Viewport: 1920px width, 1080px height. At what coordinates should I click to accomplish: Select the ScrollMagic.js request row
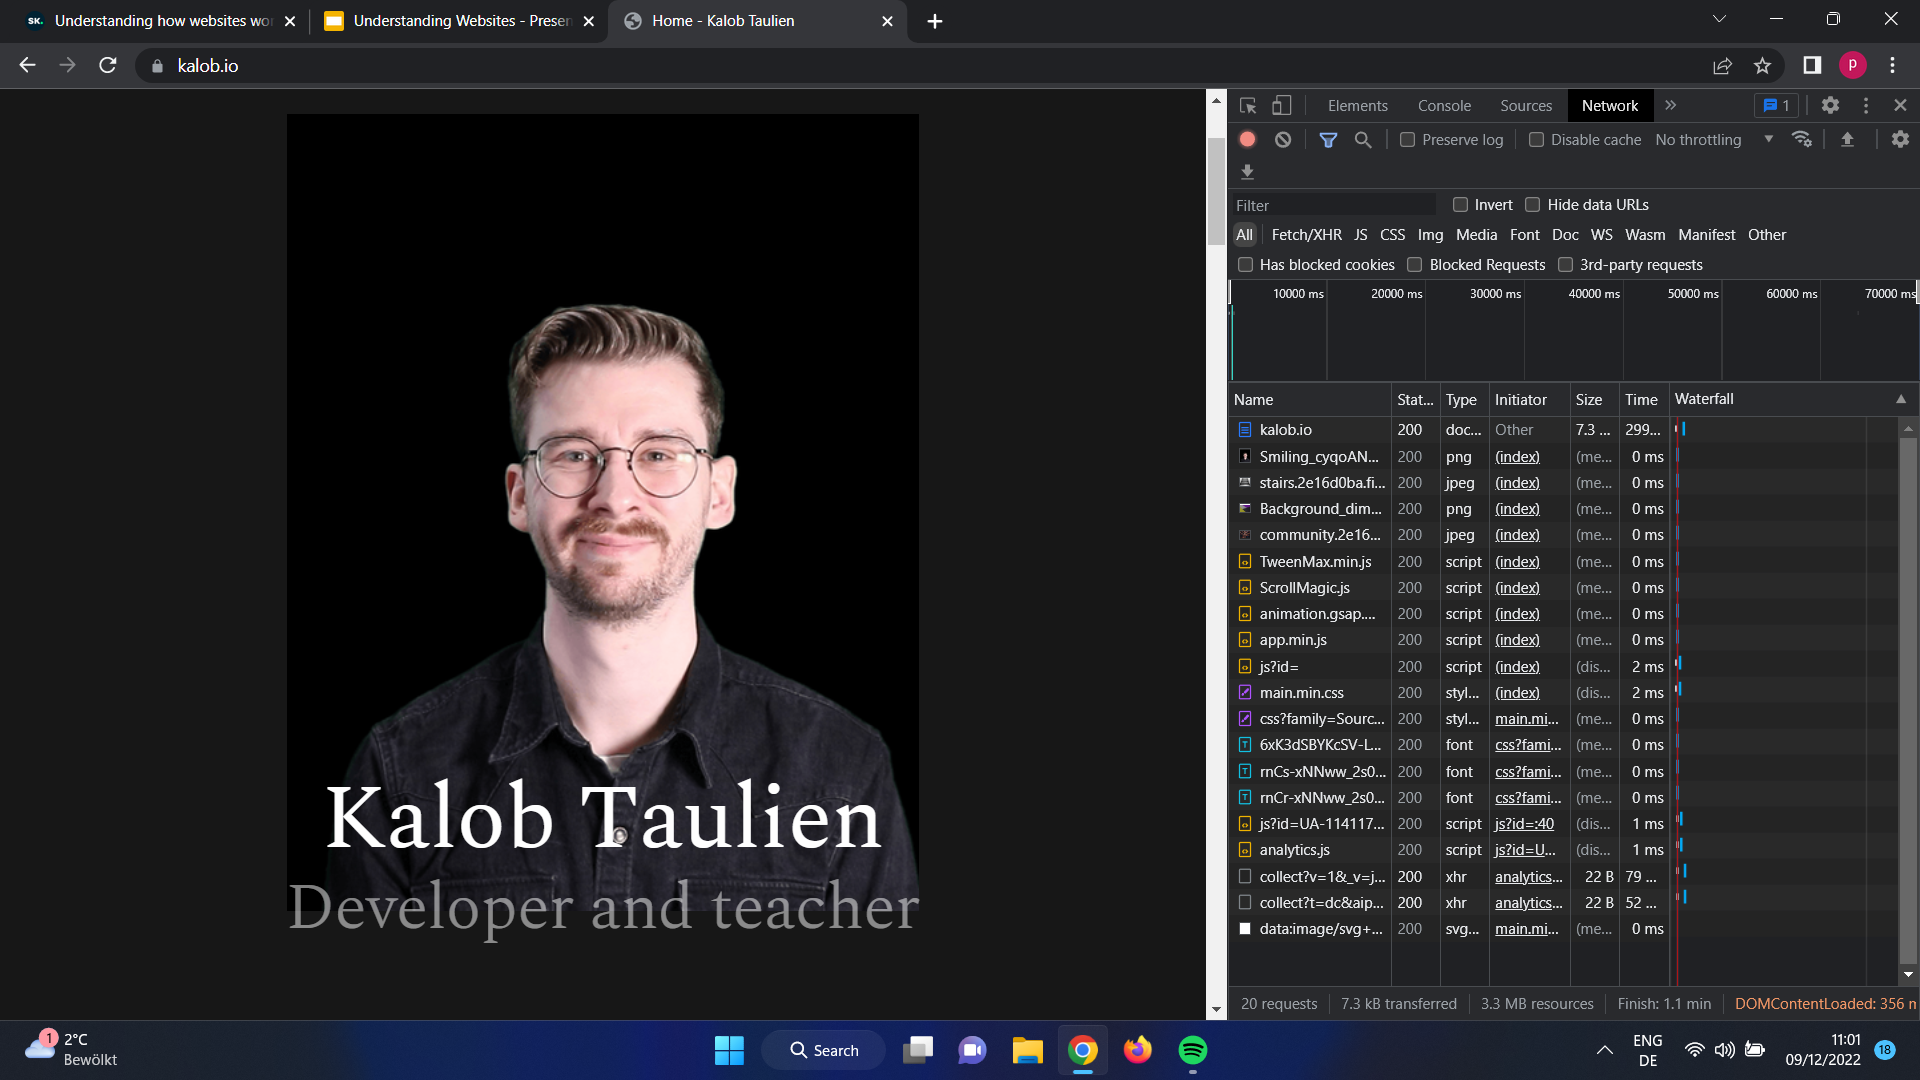tap(1564, 588)
